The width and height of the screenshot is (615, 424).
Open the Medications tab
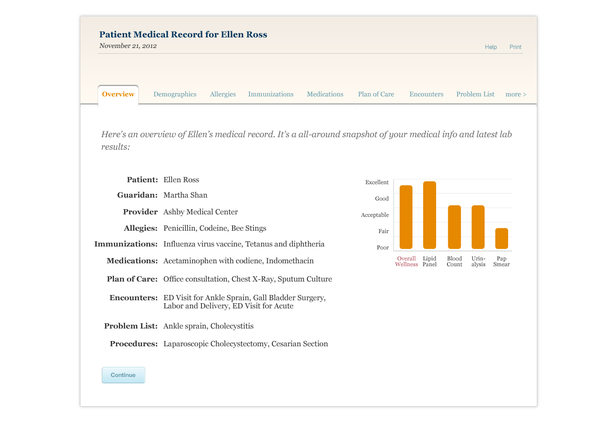[x=325, y=94]
